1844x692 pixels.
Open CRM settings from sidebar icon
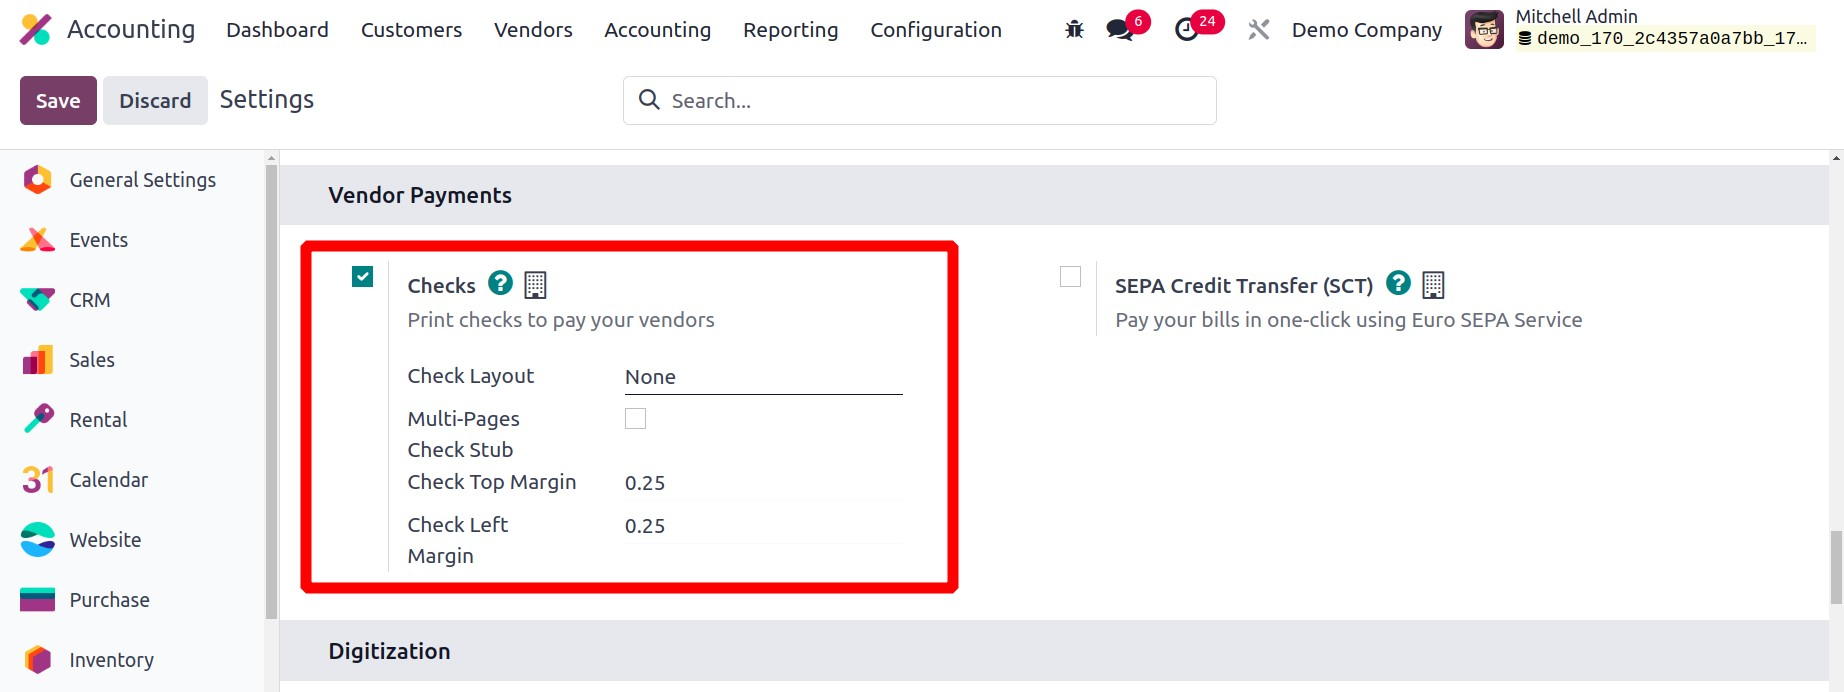[x=38, y=300]
